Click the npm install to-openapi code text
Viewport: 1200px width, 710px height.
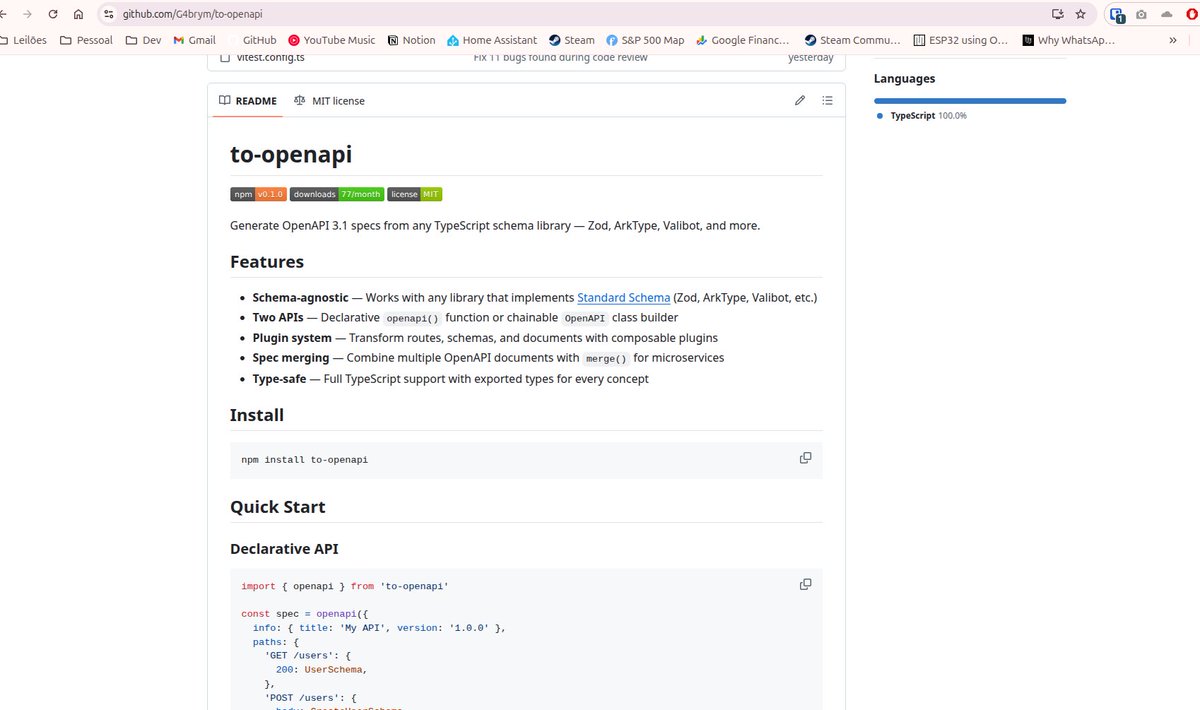coord(305,460)
